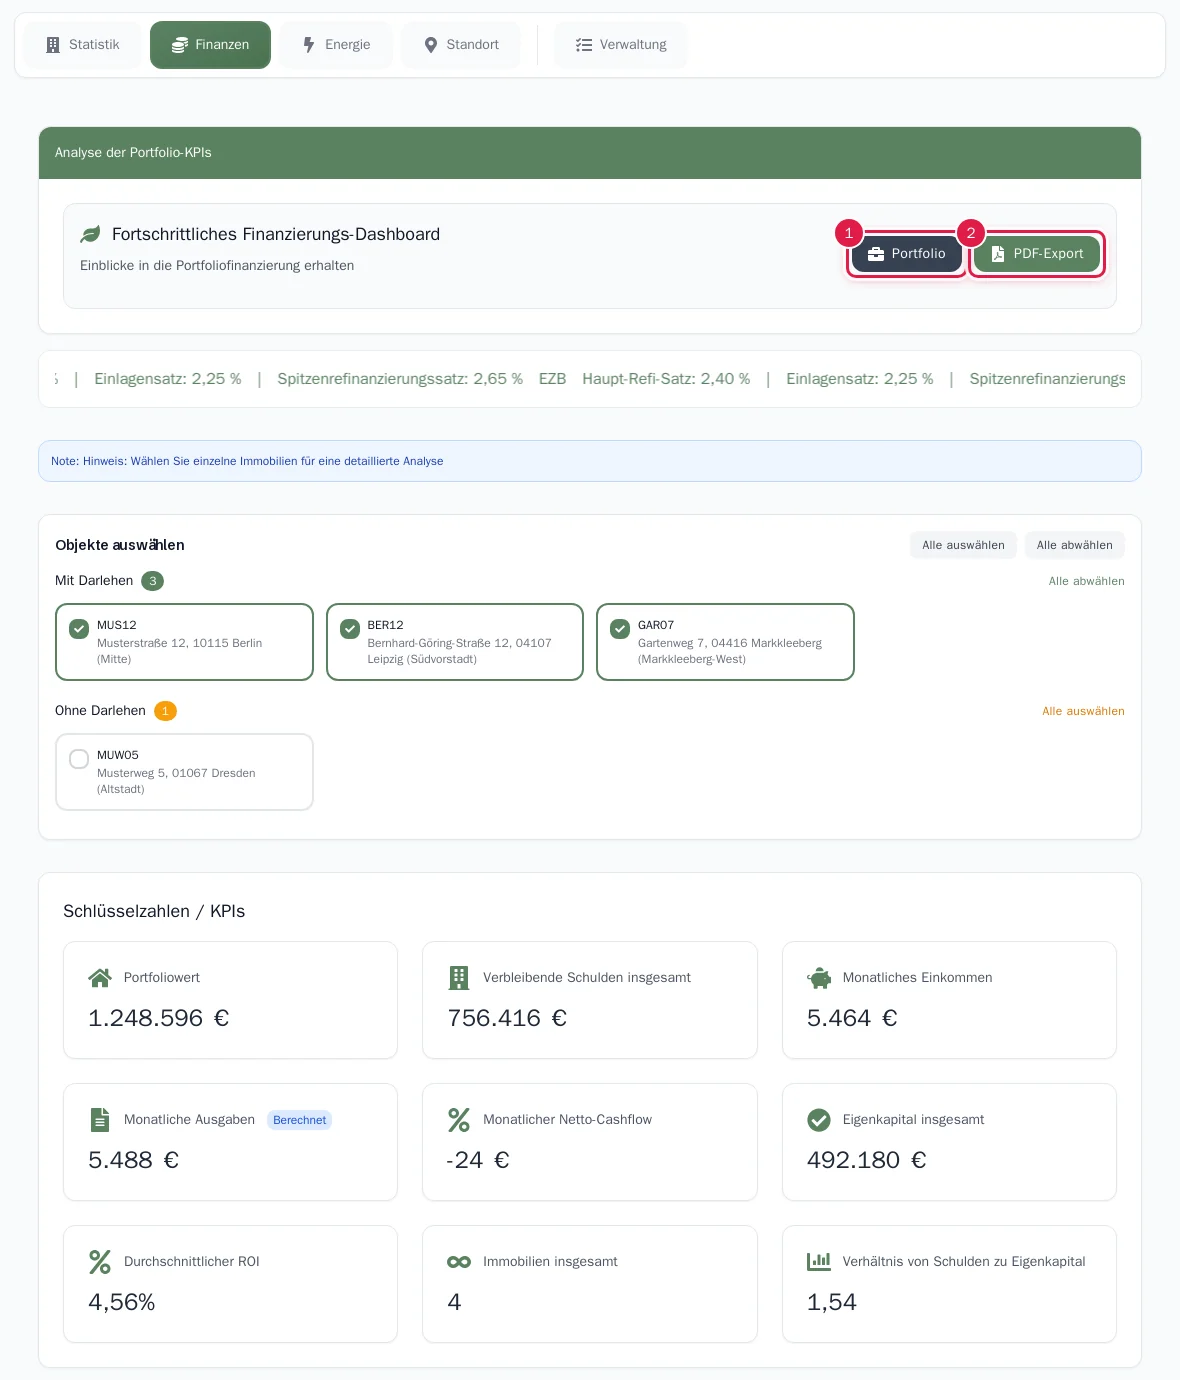Viewport: 1180px width, 1380px height.
Task: Click the leaf icon beside the dashboard title
Action: coord(90,234)
